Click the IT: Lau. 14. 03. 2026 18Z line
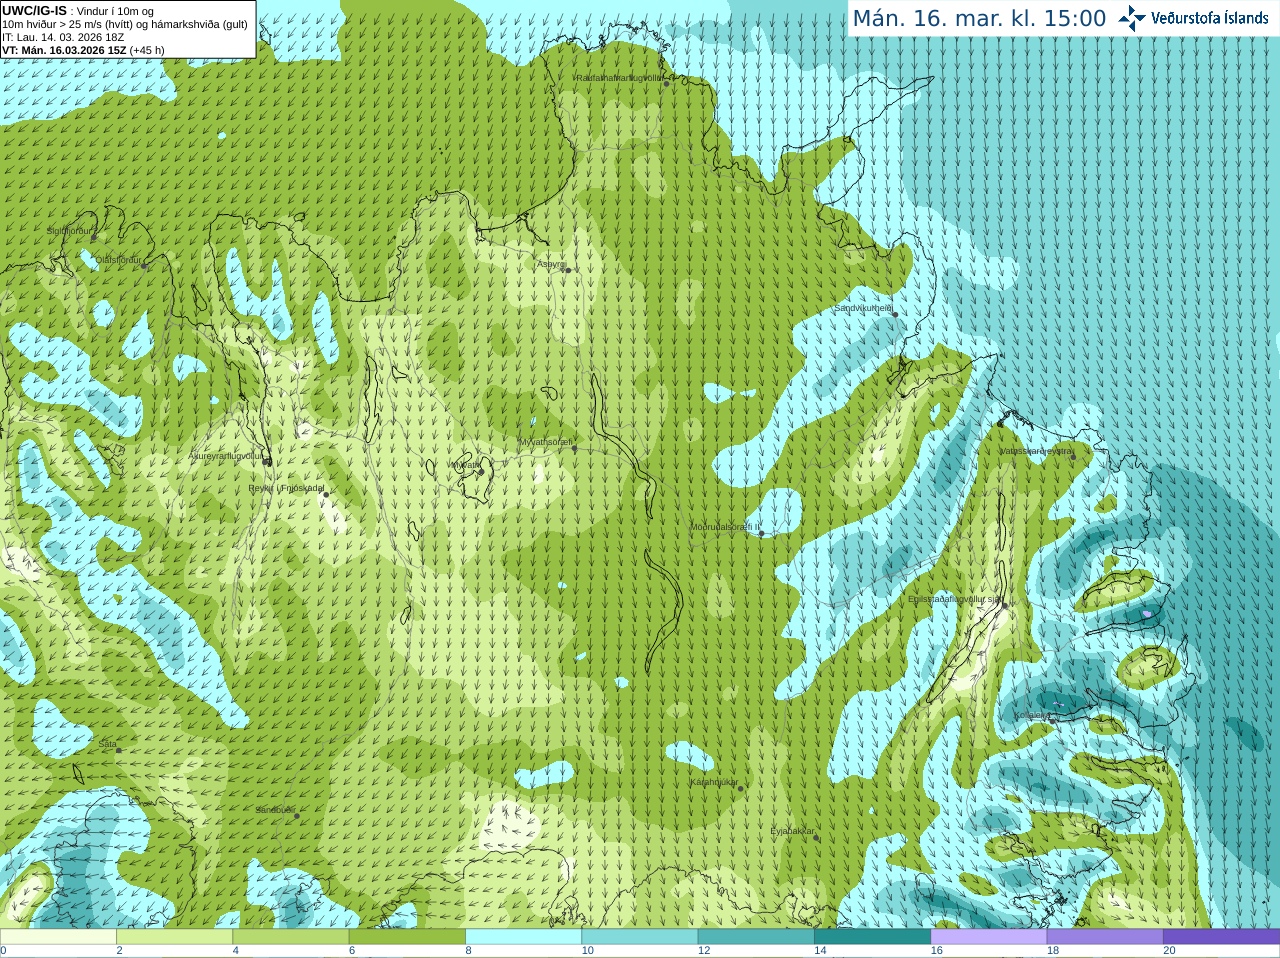This screenshot has height=958, width=1280. point(63,37)
